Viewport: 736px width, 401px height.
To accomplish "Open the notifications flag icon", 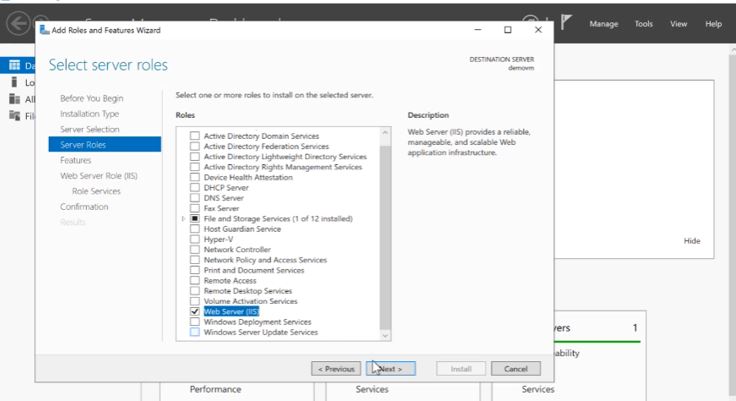I will (566, 23).
